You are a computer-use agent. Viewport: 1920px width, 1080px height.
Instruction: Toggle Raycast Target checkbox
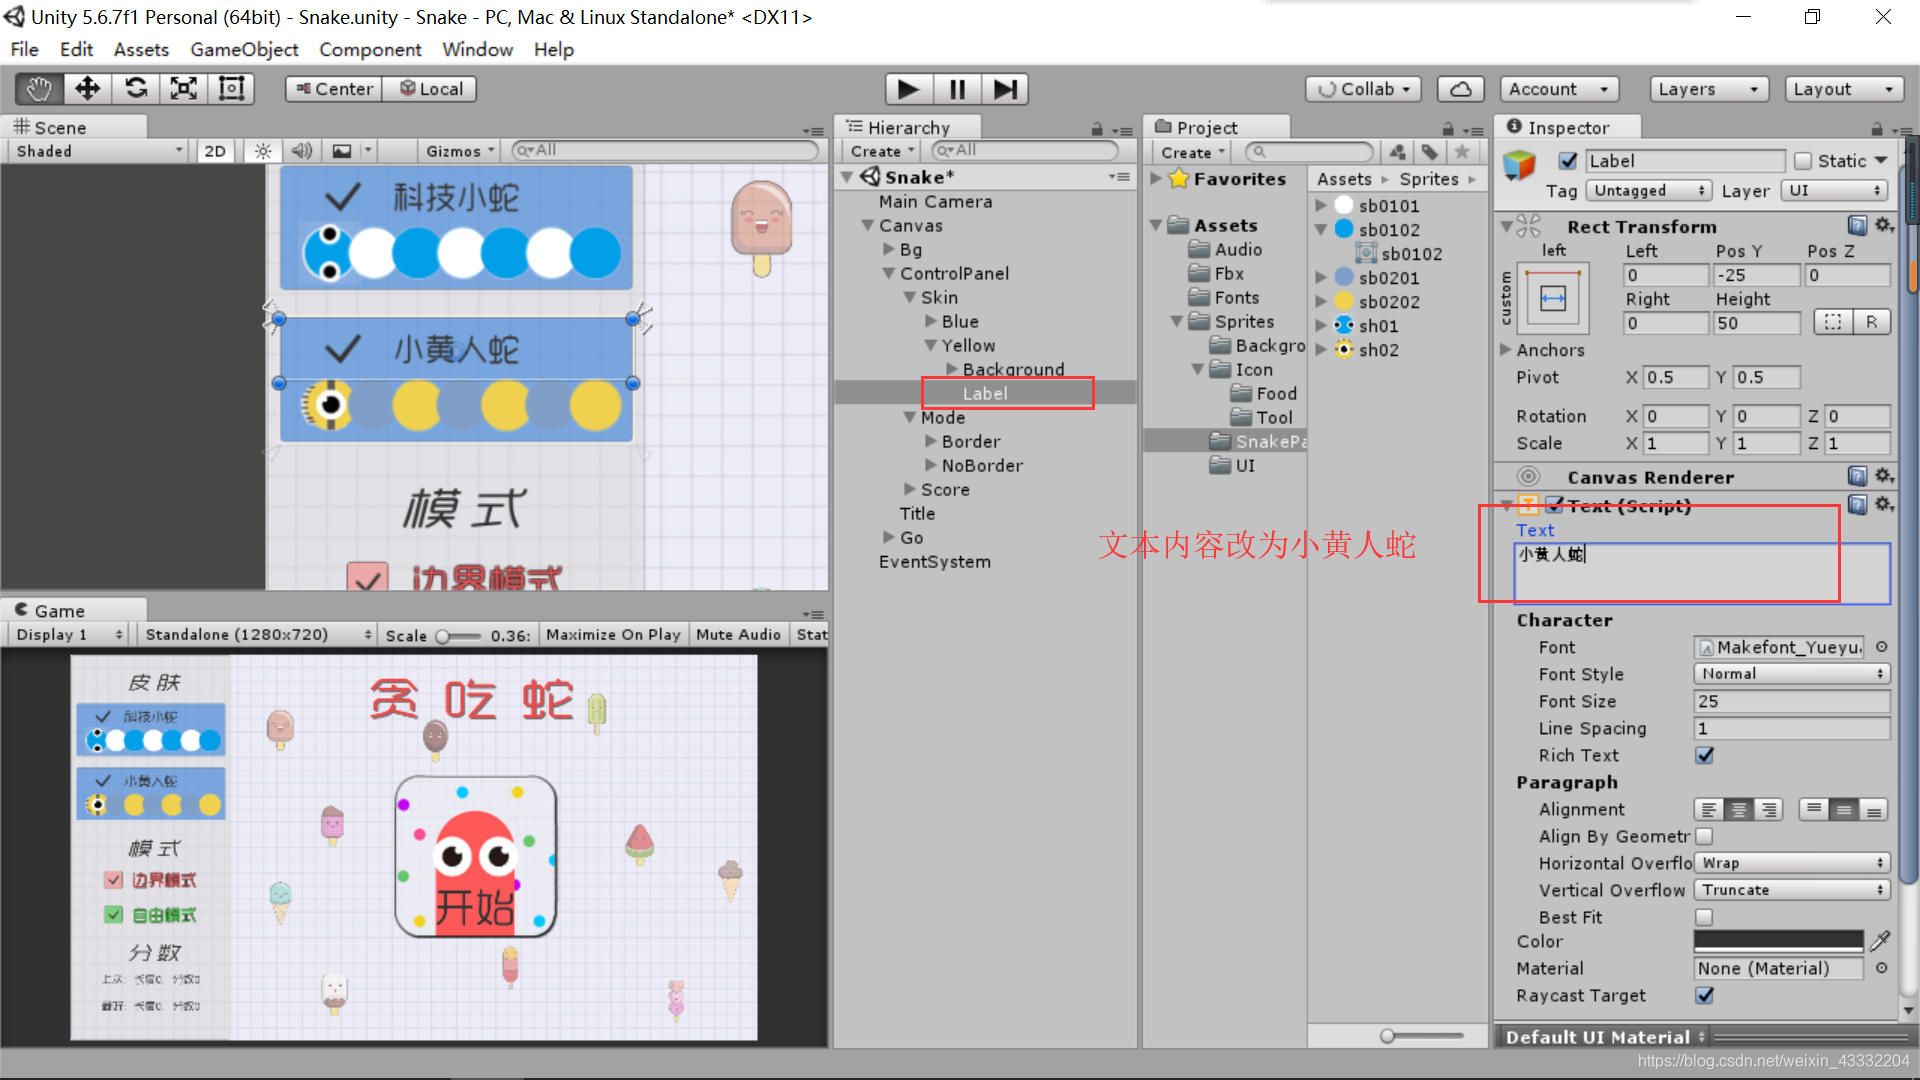pos(1705,995)
